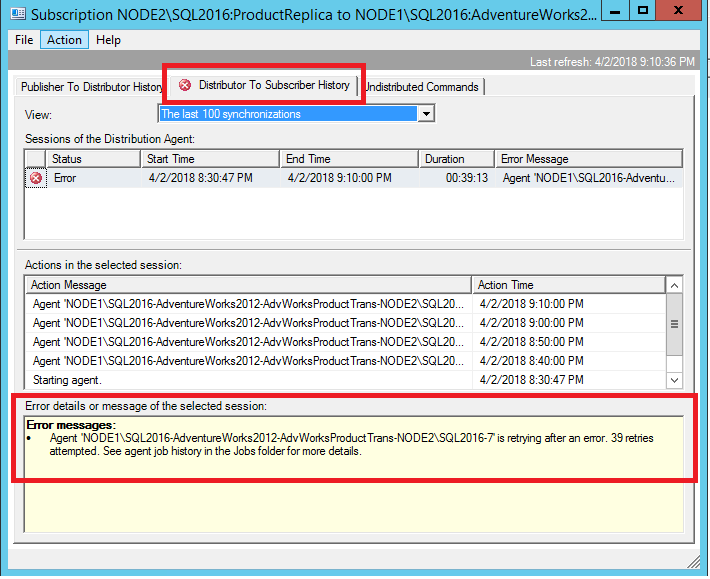Switch to Undistributed Commands tab

coord(421,87)
